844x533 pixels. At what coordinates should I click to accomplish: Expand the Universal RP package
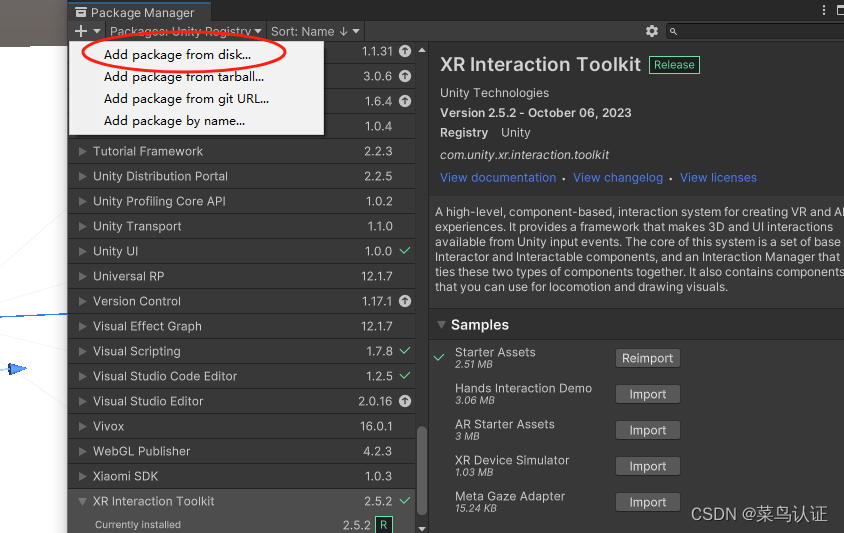coord(82,276)
